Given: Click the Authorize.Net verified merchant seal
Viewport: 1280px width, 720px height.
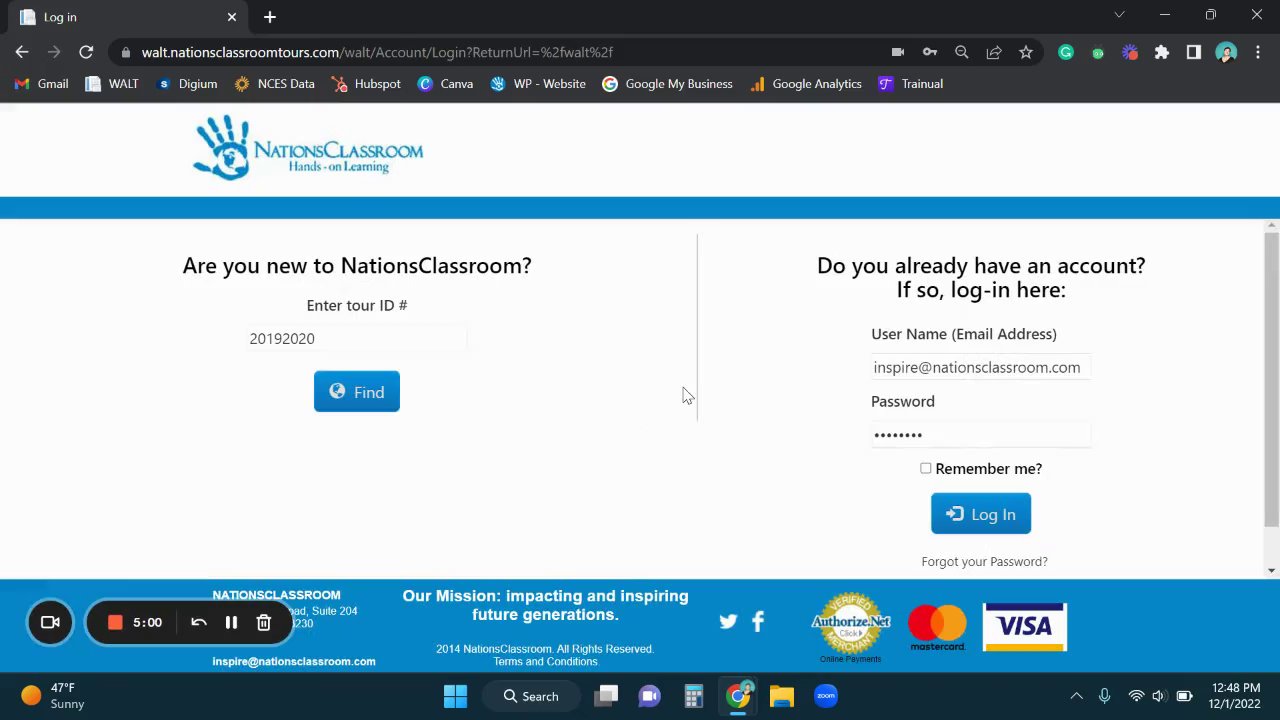Looking at the screenshot, I should (x=851, y=627).
